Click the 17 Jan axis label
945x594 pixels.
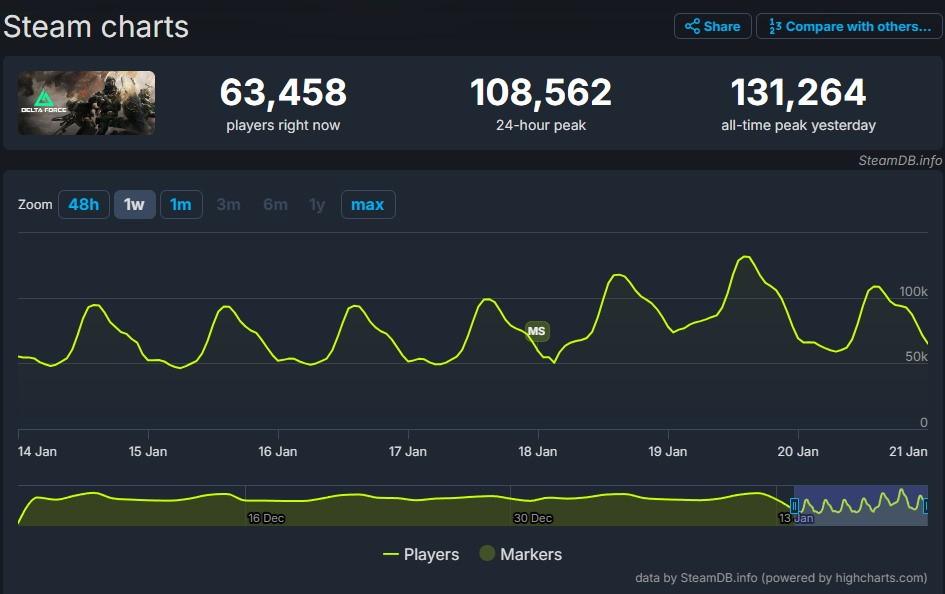[x=407, y=451]
